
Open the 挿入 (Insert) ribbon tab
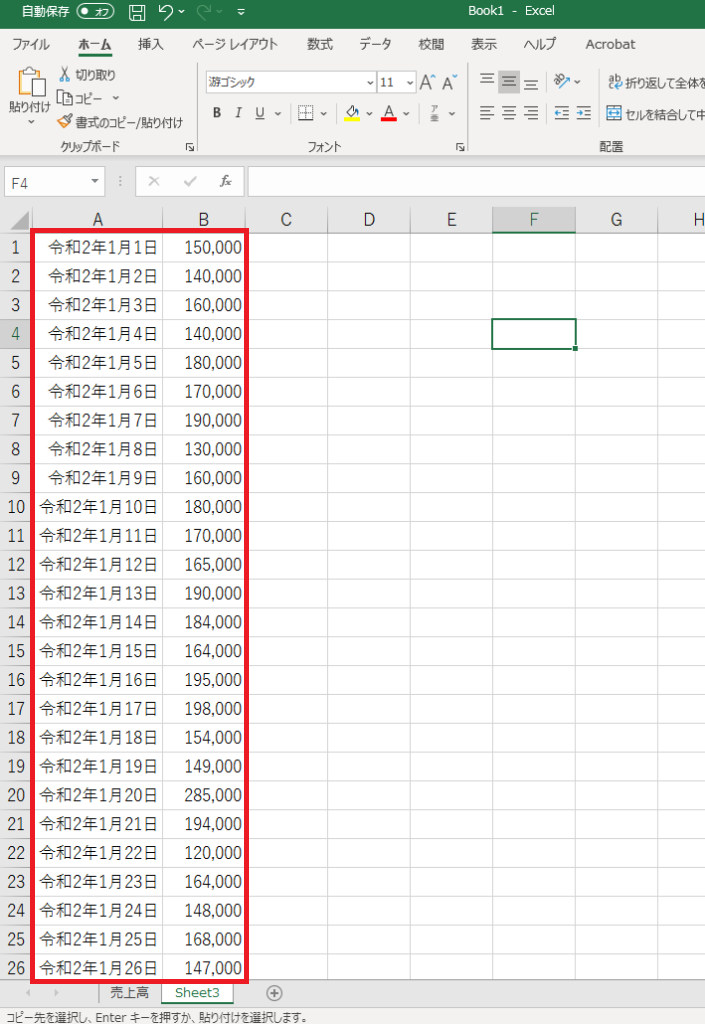pyautogui.click(x=151, y=44)
